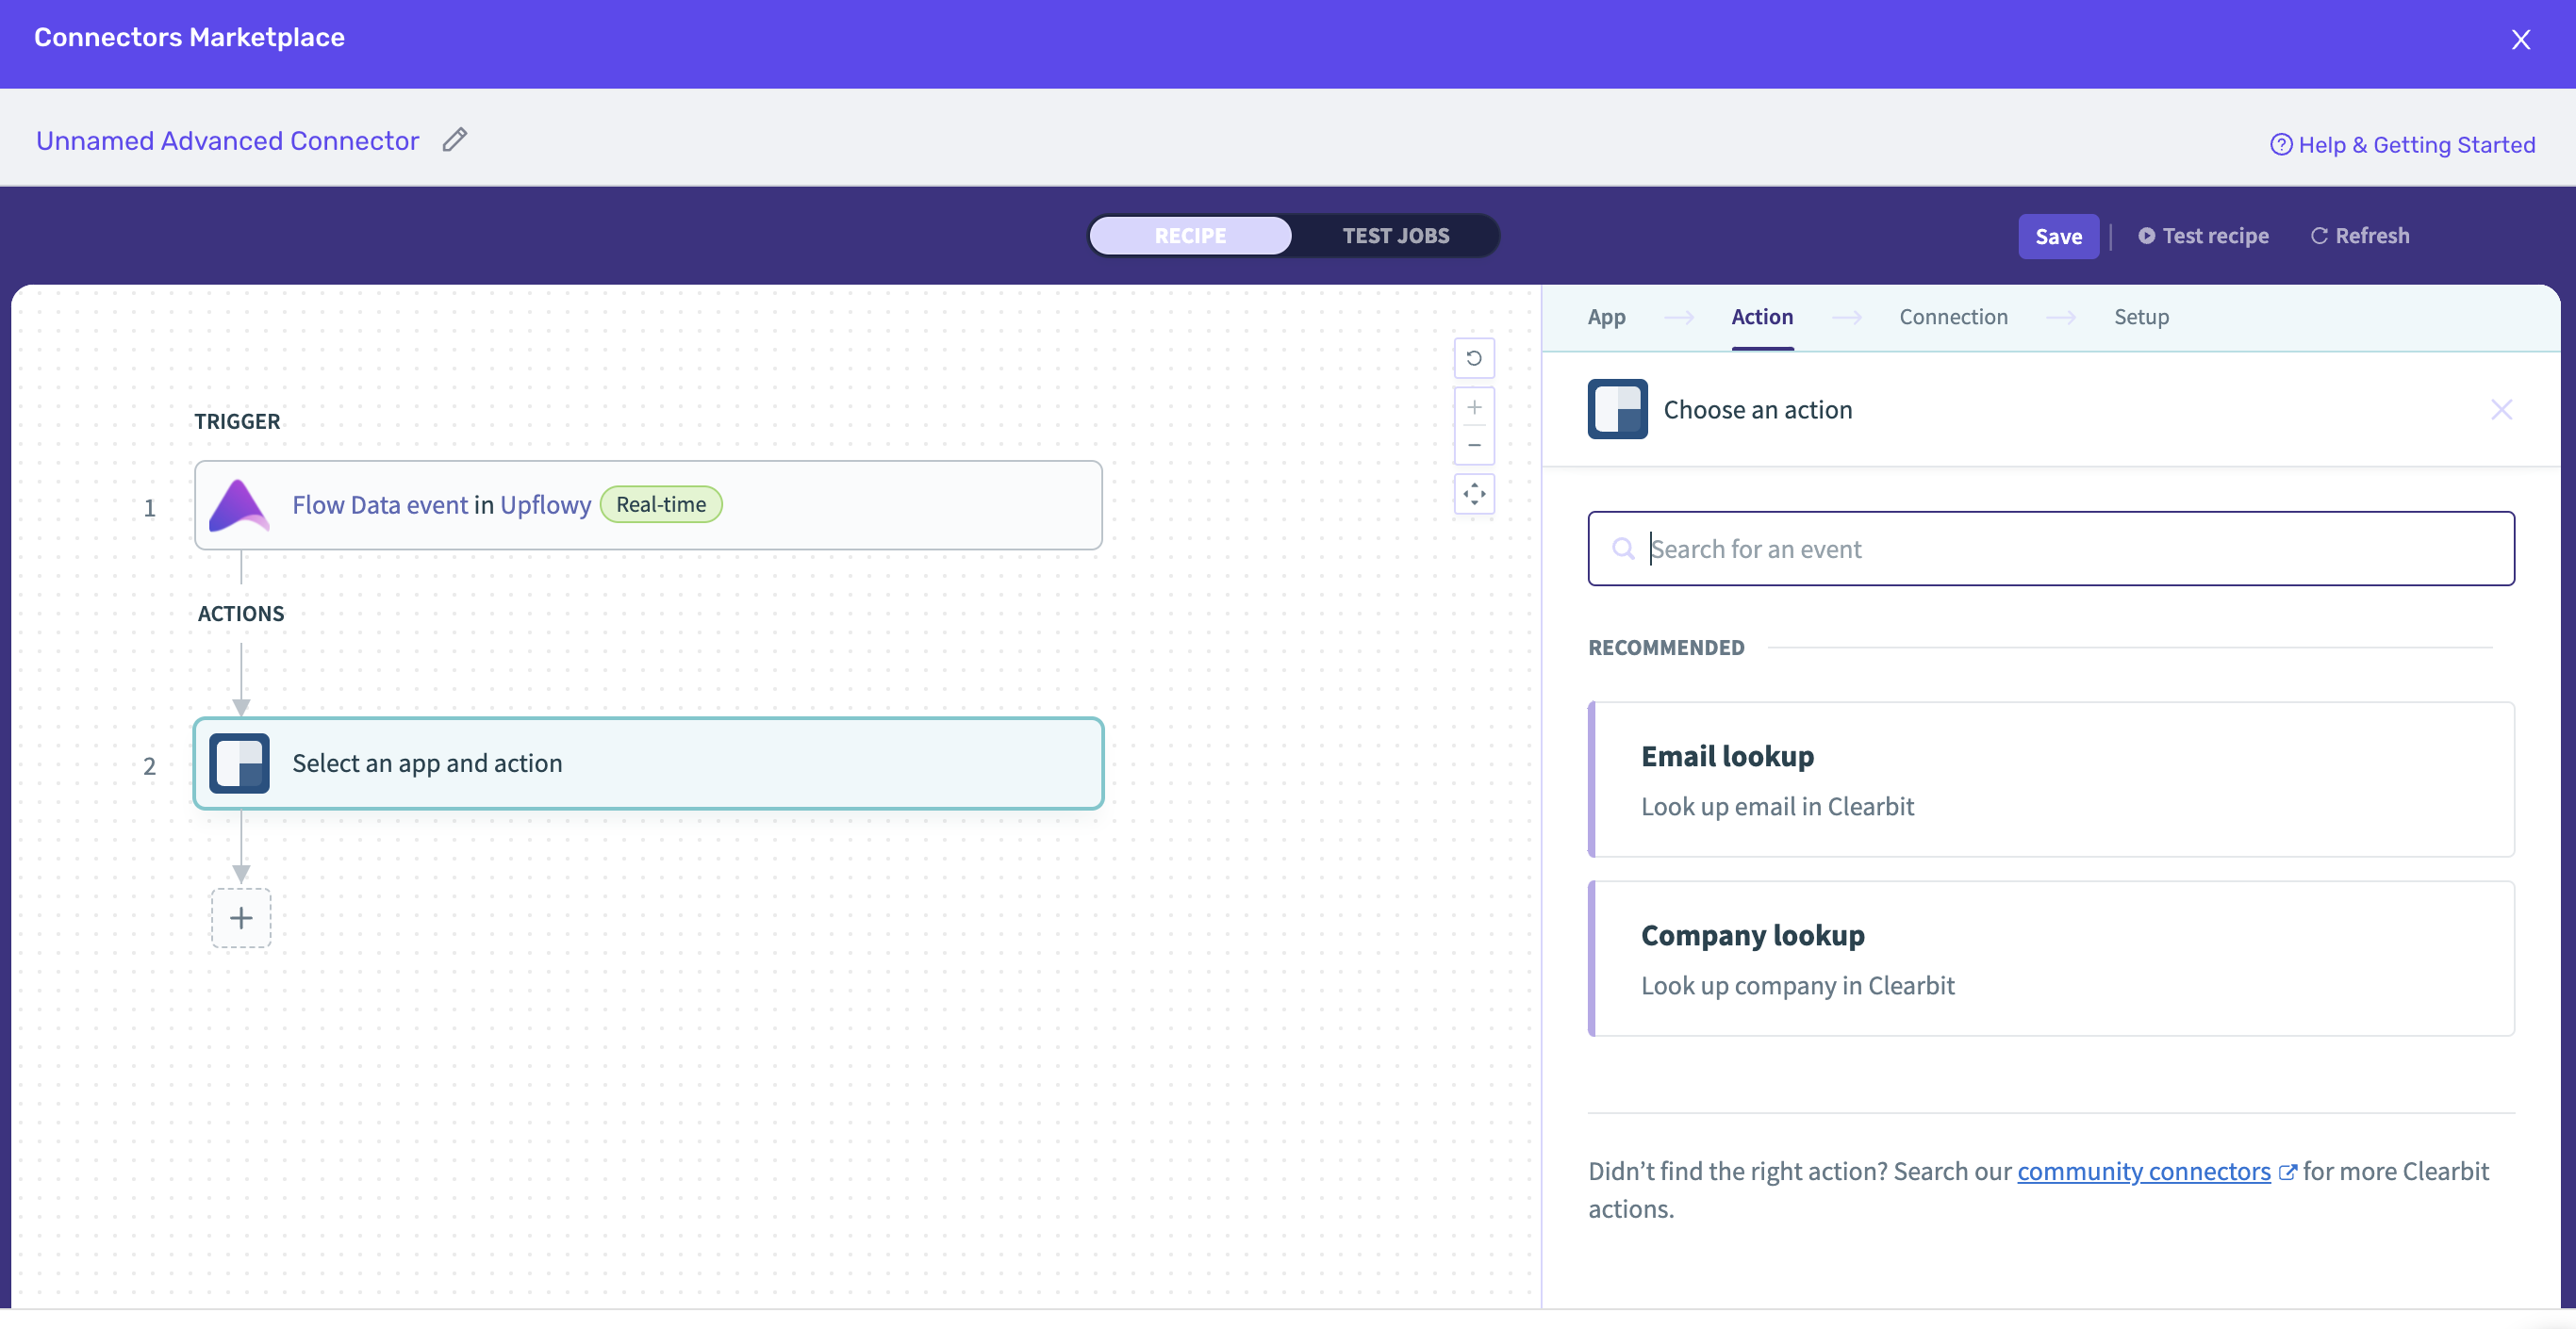The image size is (2576, 1329).
Task: Click the Clearbit icon in step 2
Action: click(239, 763)
